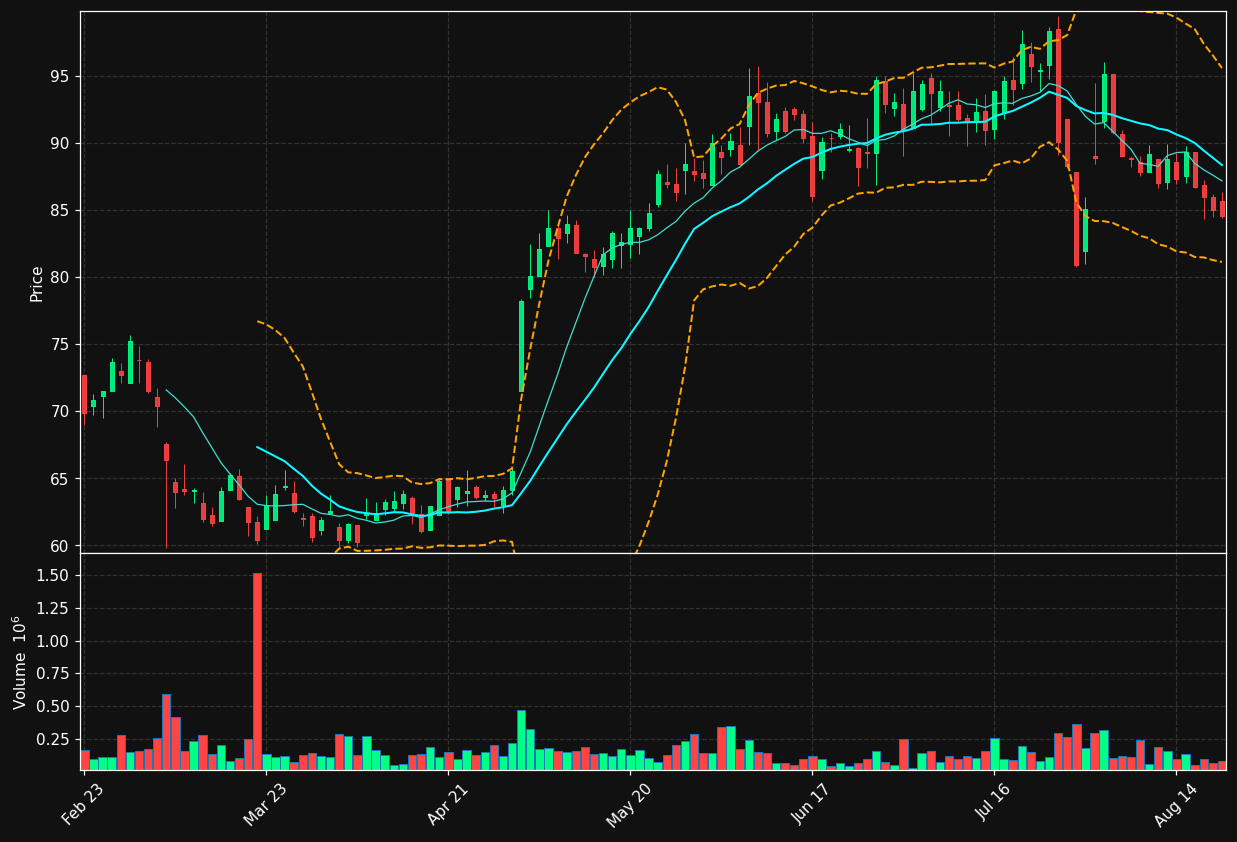Viewport: 1237px width, 842px height.
Task: Select the 95 price tick label
Action: pos(62,76)
